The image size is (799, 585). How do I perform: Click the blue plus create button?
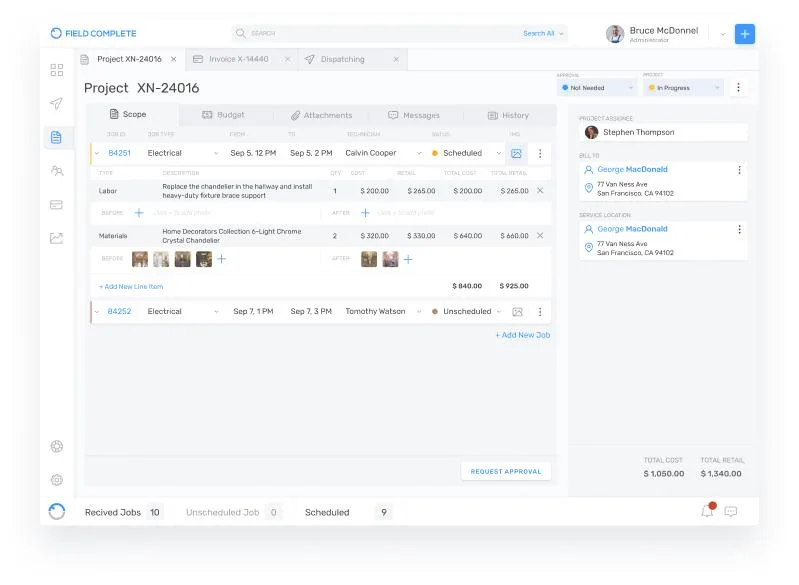pos(744,34)
